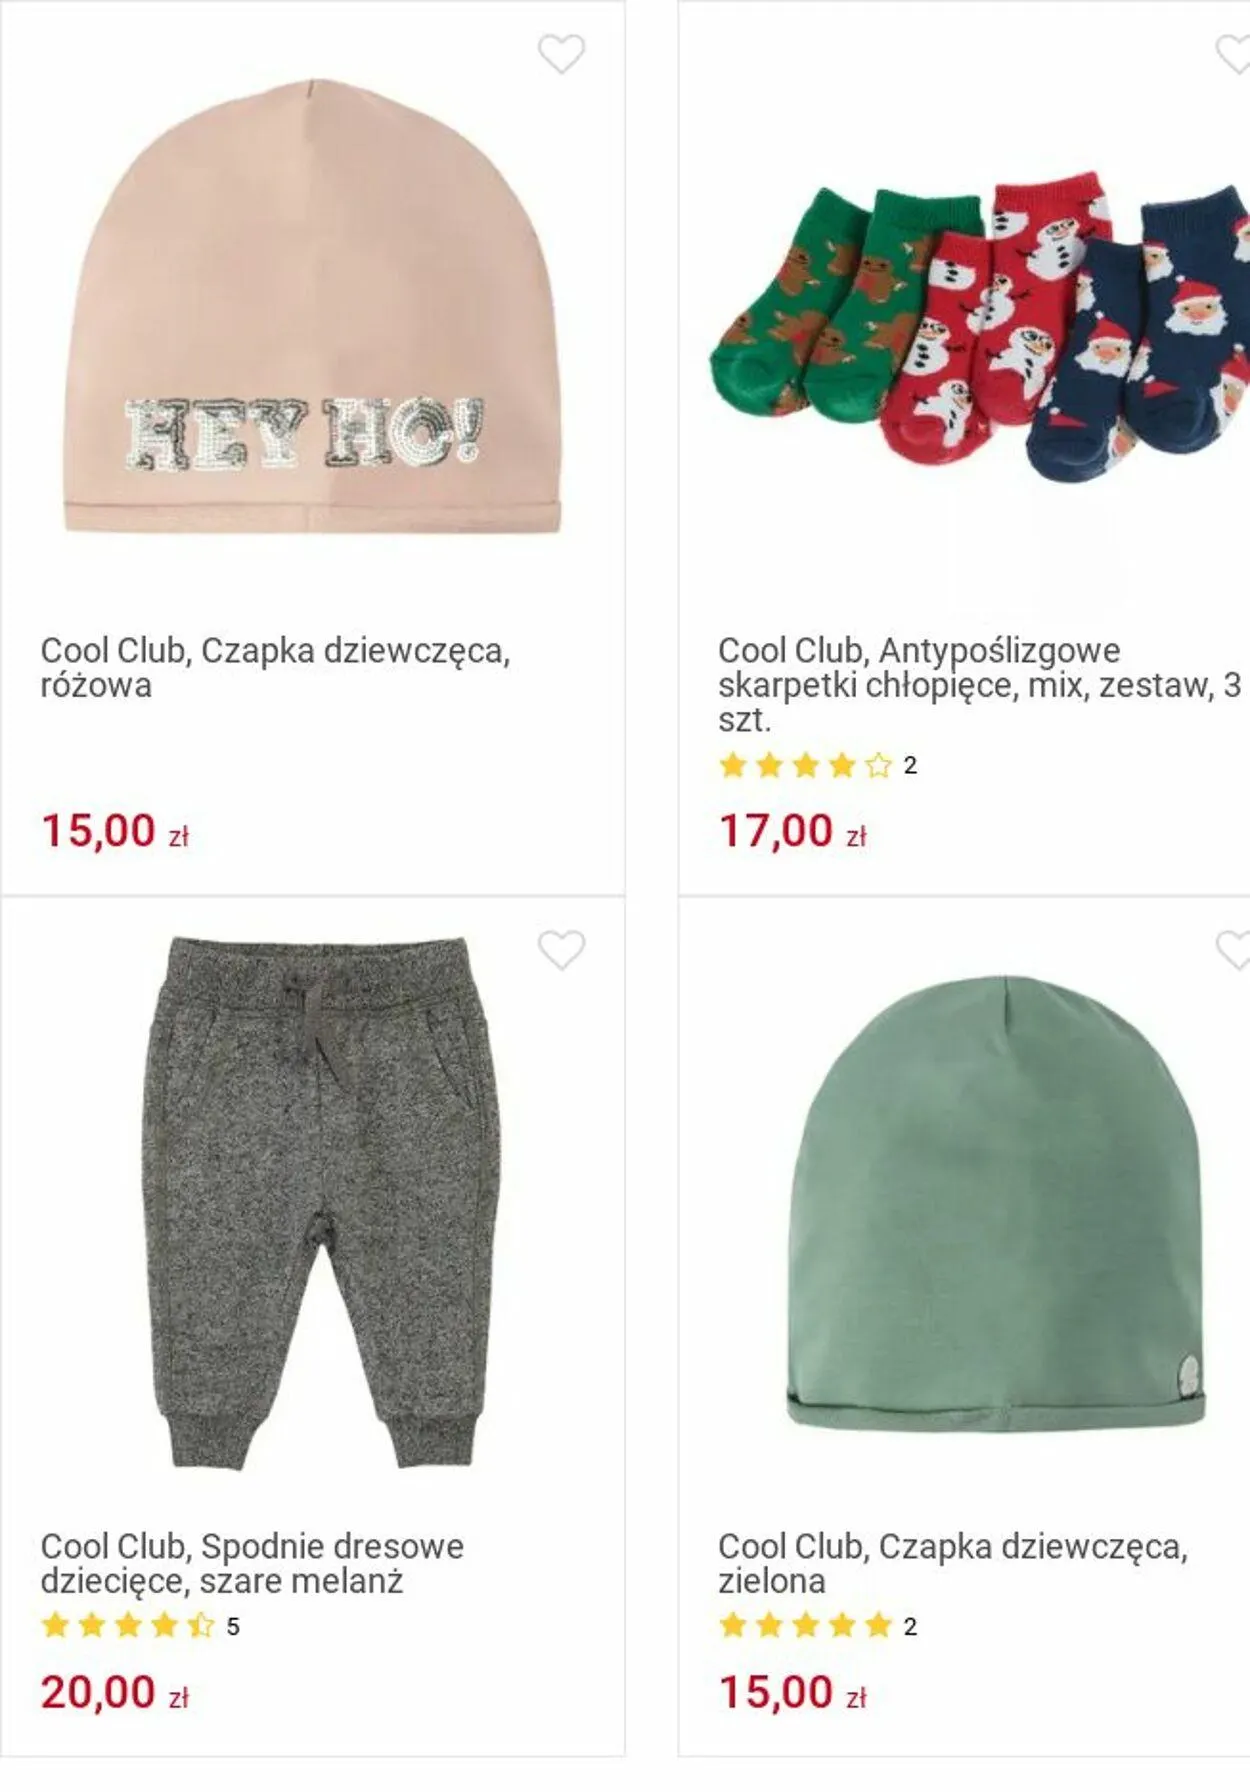Image resolution: width=1250 pixels, height=1792 pixels.
Task: Add Christmas socks set to wishlist heart
Action: (1234, 54)
